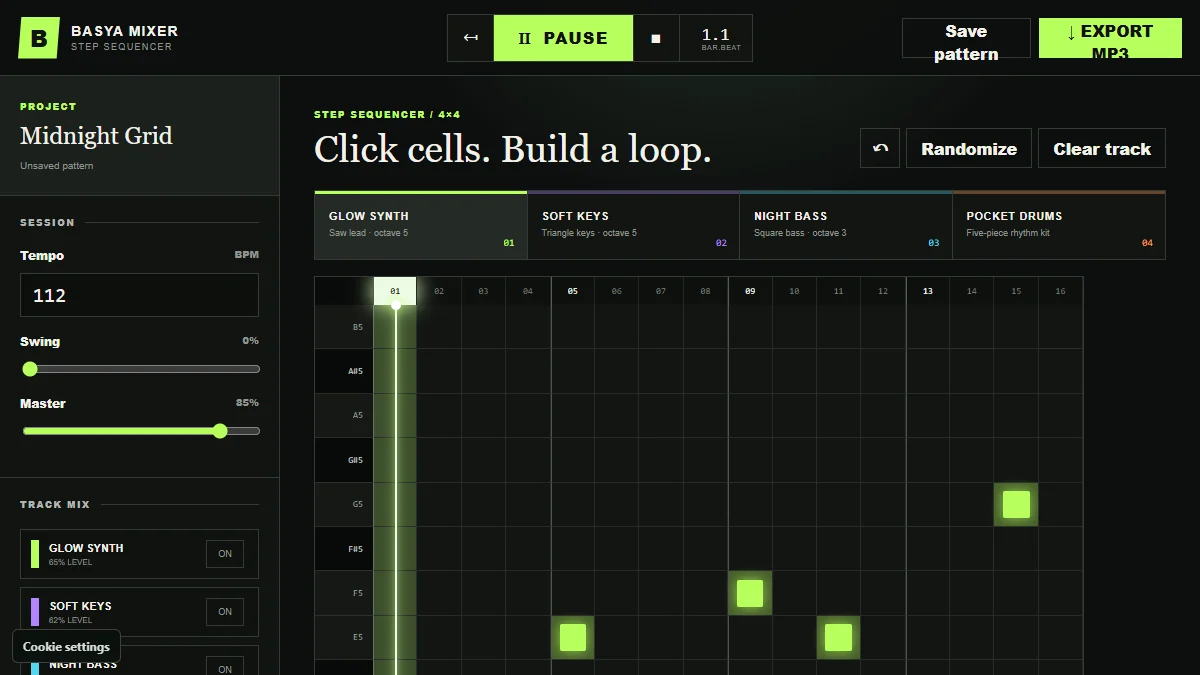This screenshot has height=675, width=1200.
Task: Switch to the Soft Keys track tab
Action: click(634, 226)
